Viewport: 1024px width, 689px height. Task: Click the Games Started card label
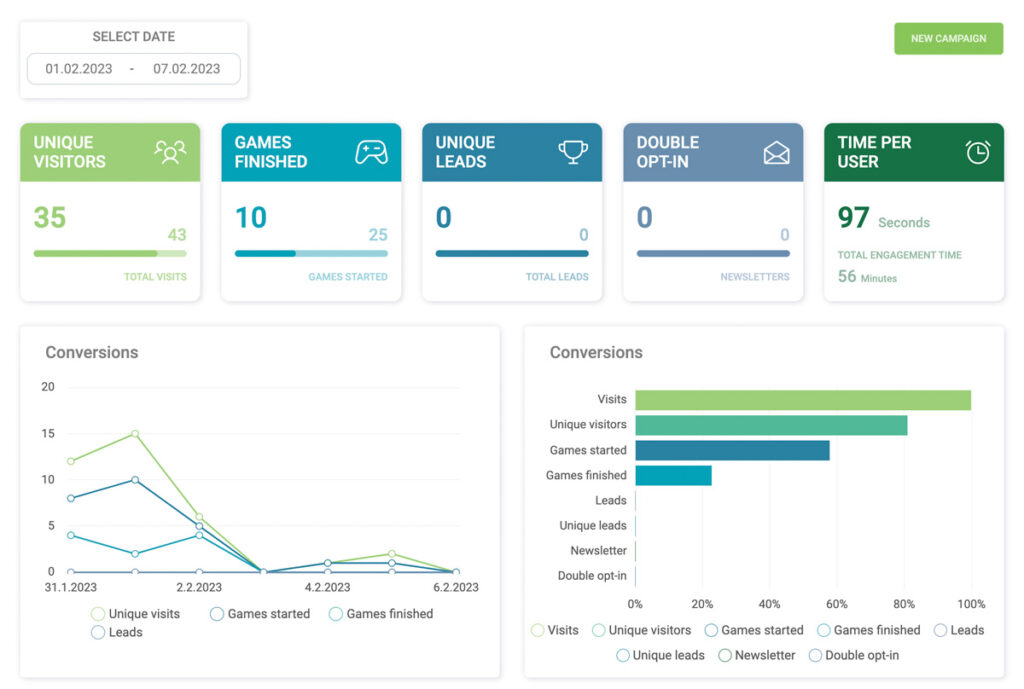click(348, 277)
